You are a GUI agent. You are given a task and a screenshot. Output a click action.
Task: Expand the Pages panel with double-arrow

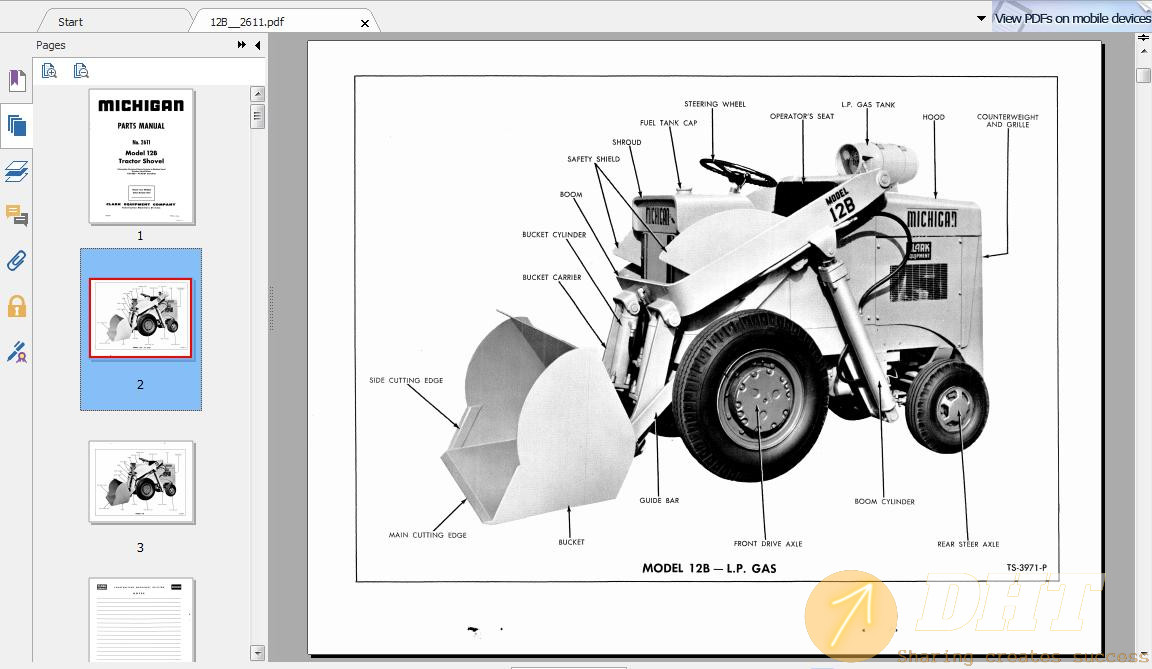click(x=242, y=45)
